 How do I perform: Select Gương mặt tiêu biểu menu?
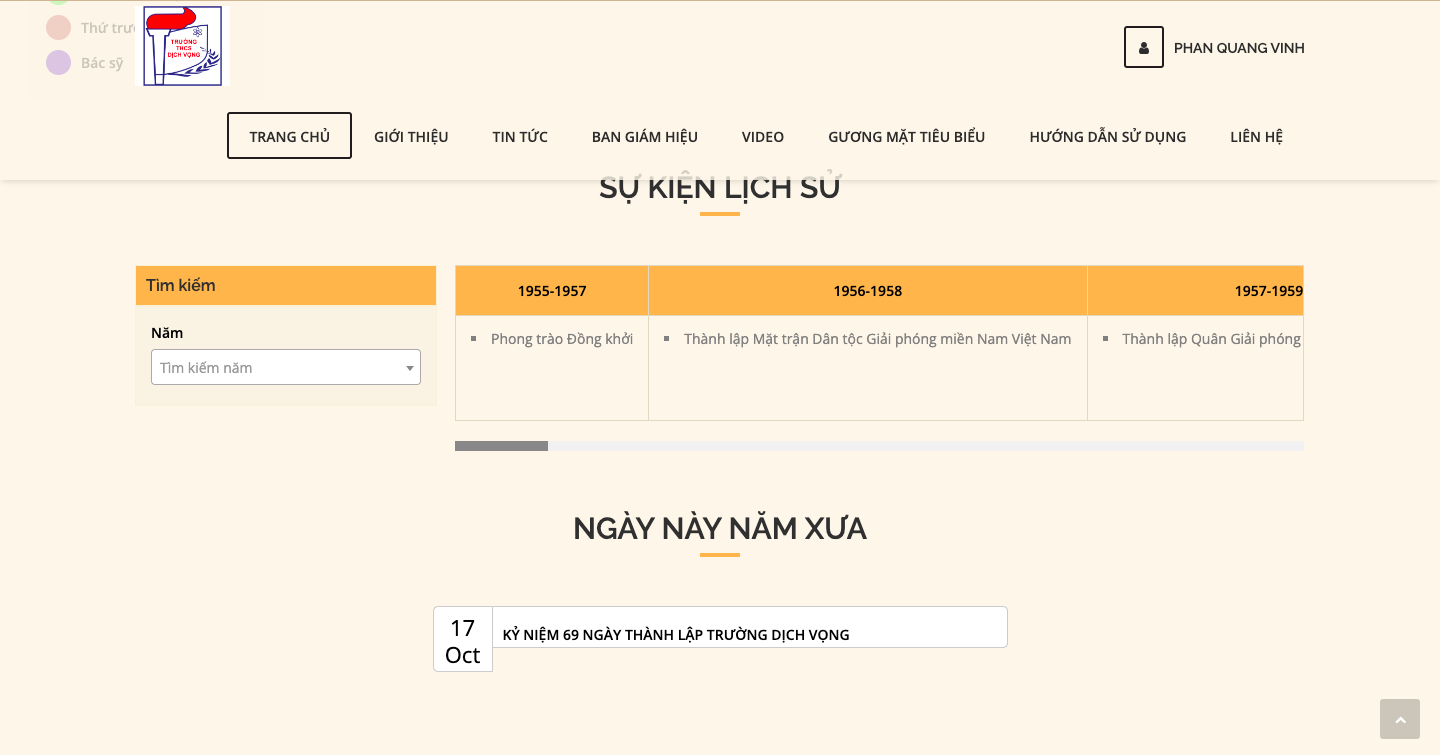[906, 136]
